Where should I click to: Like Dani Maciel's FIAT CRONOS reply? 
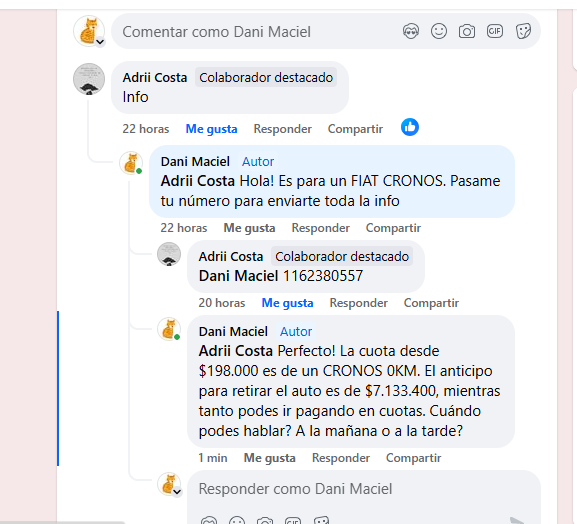249,228
